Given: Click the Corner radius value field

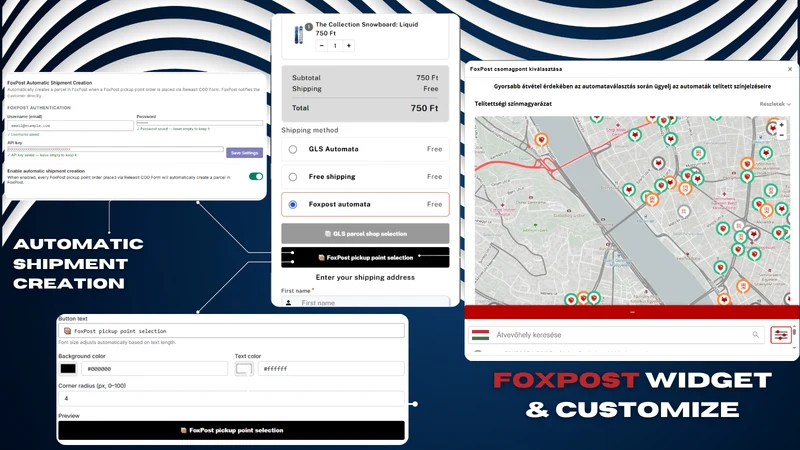Looking at the screenshot, I should pyautogui.click(x=231, y=398).
